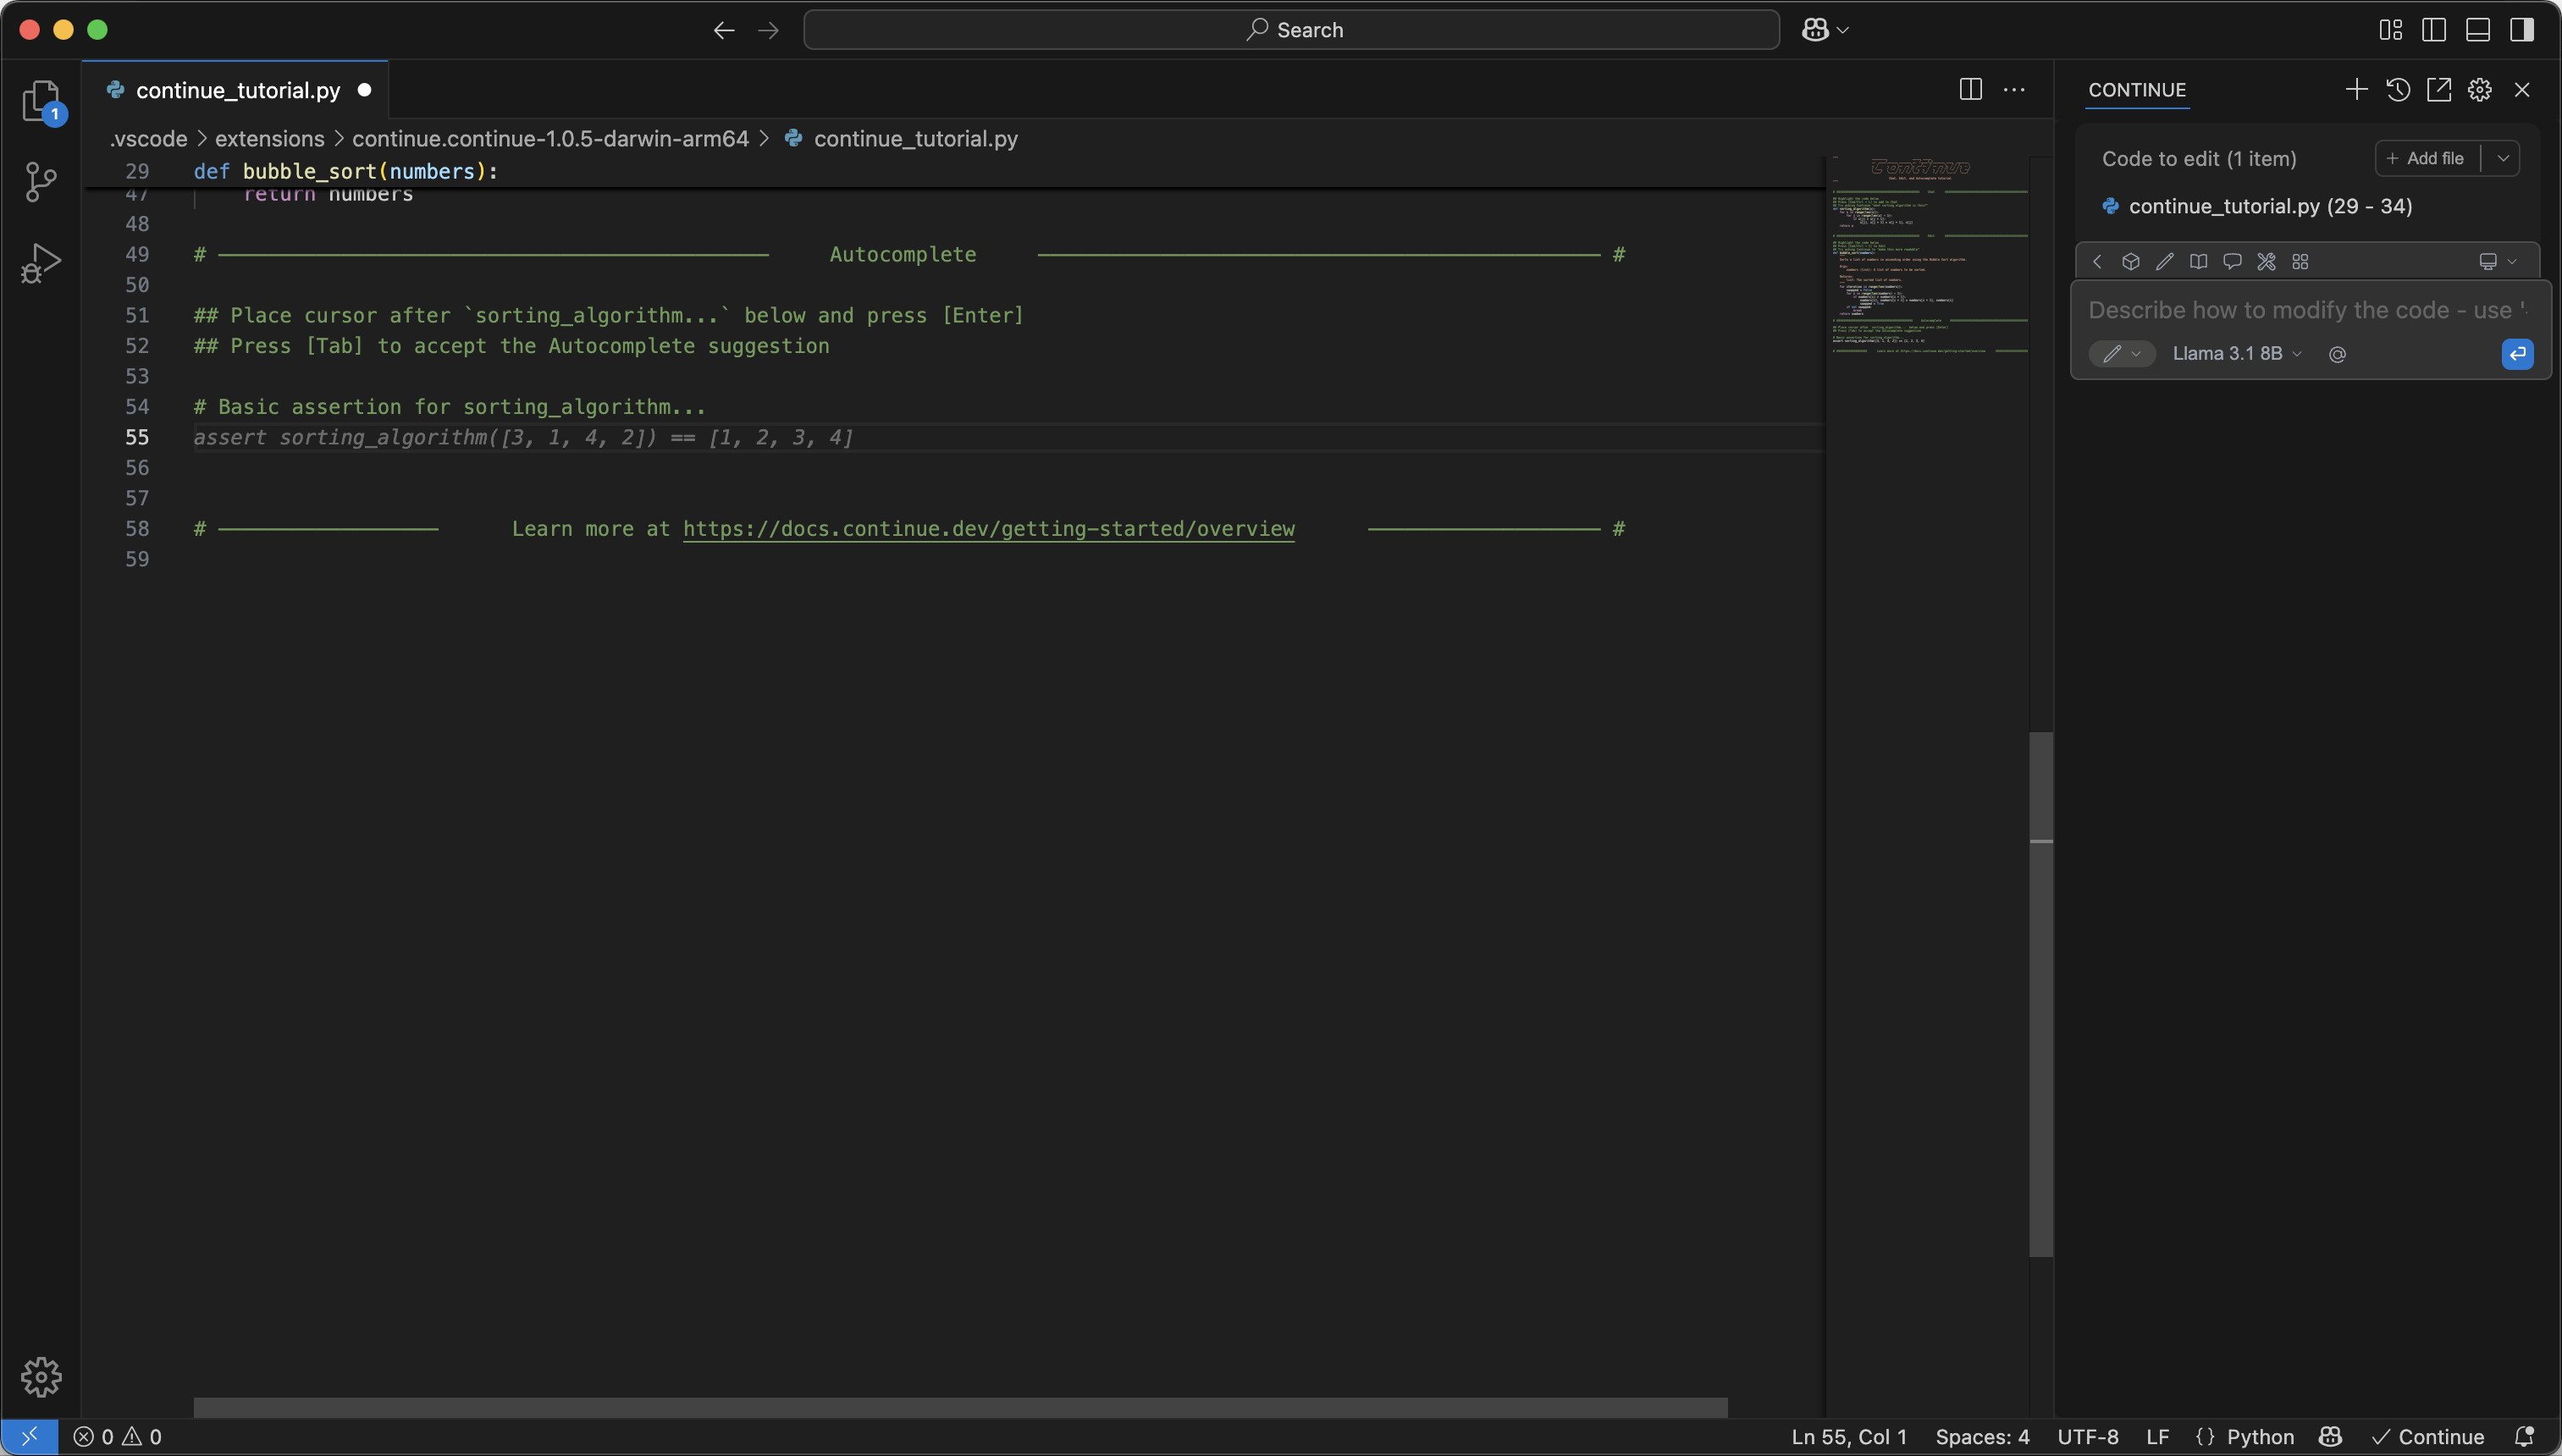Screen dimensions: 2562x1456
Task: Click the sticky def bubble_sort header line
Action: (x=345, y=171)
